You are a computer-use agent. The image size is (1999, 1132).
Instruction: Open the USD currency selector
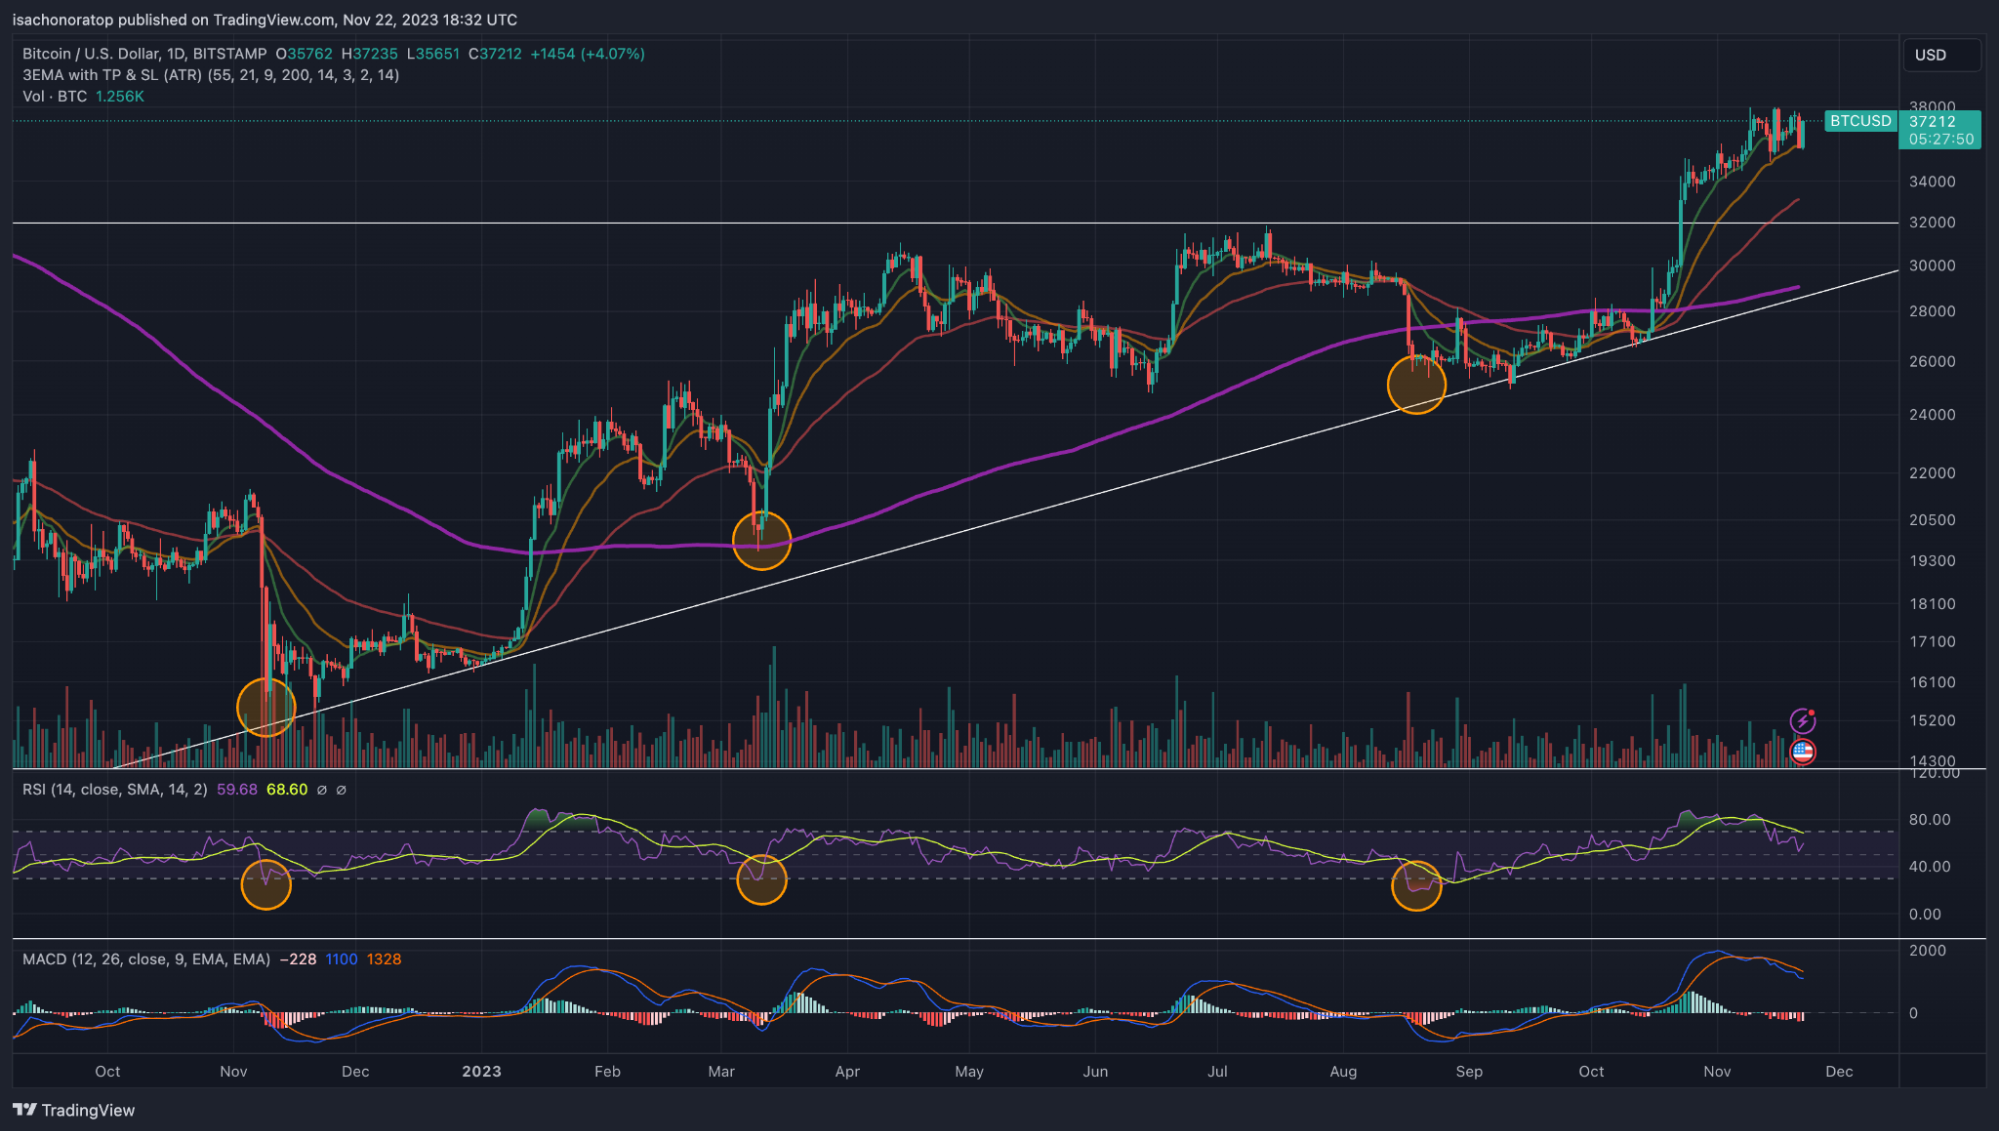1941,55
